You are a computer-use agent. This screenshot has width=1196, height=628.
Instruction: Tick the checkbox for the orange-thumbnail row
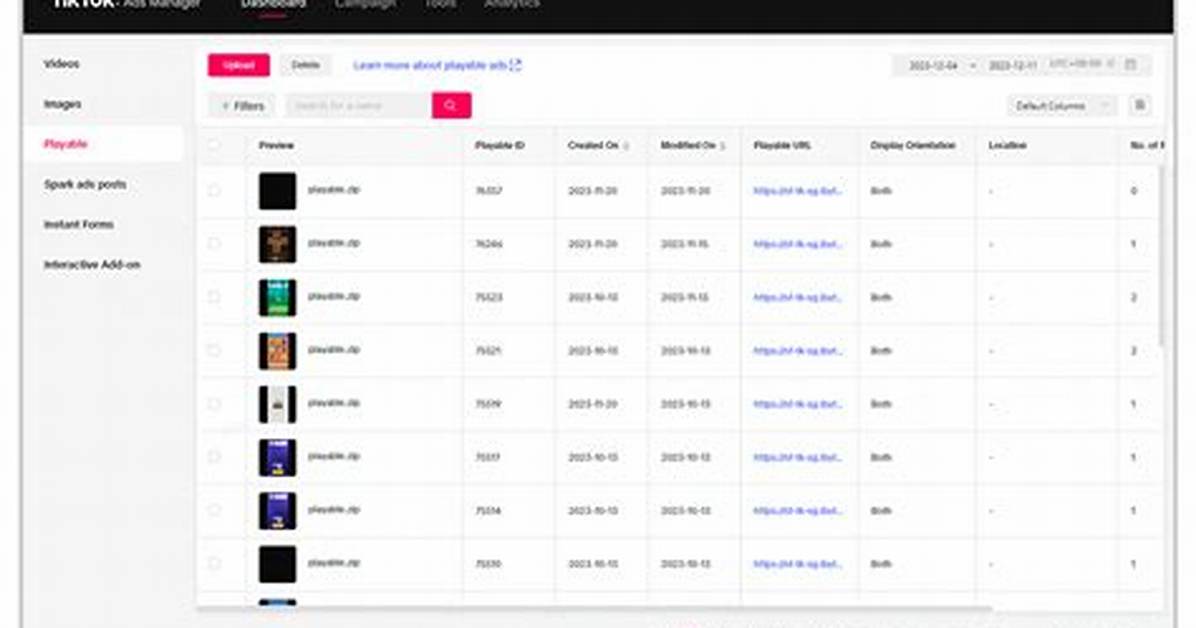[x=214, y=351]
